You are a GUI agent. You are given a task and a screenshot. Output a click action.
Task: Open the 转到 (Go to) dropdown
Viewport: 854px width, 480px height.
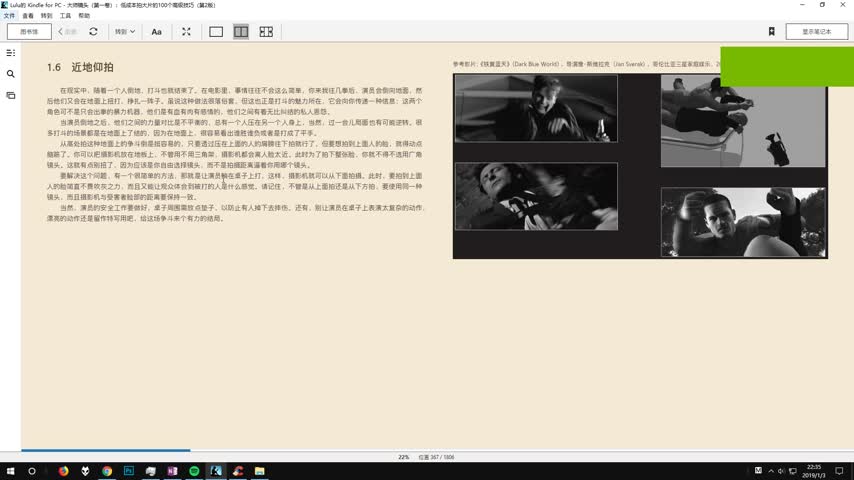[x=125, y=32]
